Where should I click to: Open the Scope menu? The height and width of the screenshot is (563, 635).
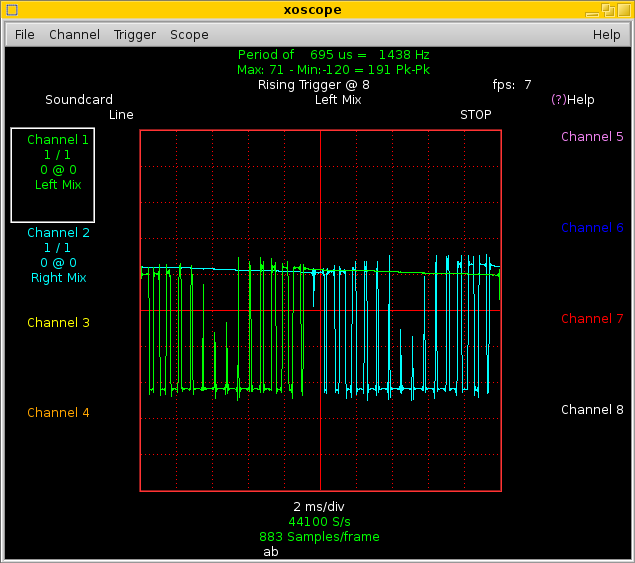click(x=189, y=35)
